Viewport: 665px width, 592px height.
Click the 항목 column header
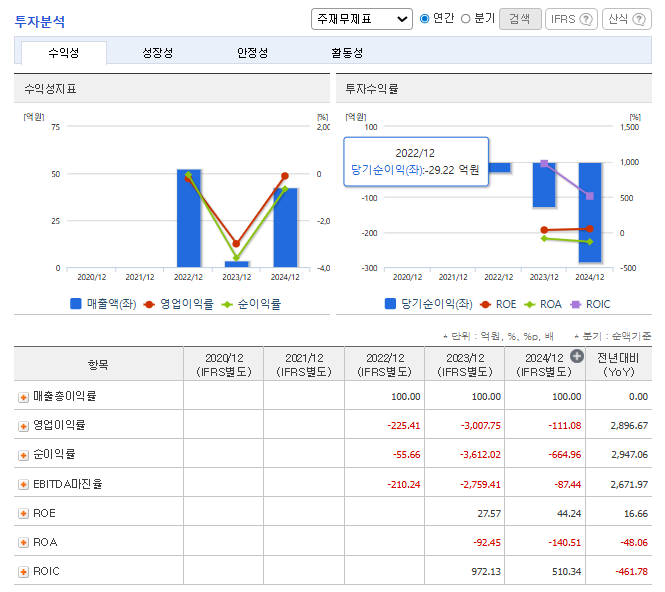tap(98, 365)
